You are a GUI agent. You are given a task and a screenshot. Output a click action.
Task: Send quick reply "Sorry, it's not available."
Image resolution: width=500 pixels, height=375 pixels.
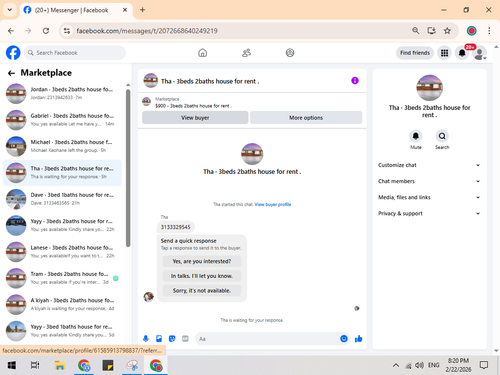tap(202, 291)
